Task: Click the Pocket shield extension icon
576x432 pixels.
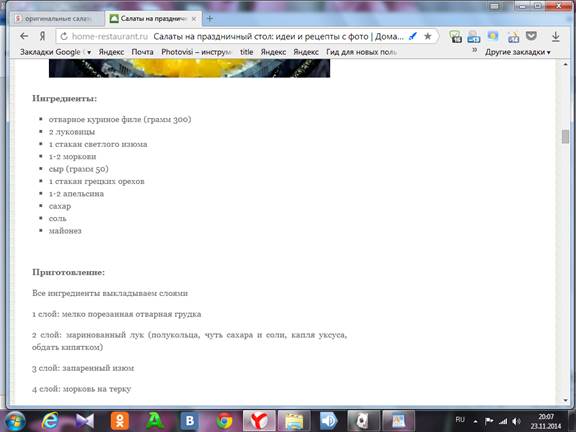Action: pos(532,36)
